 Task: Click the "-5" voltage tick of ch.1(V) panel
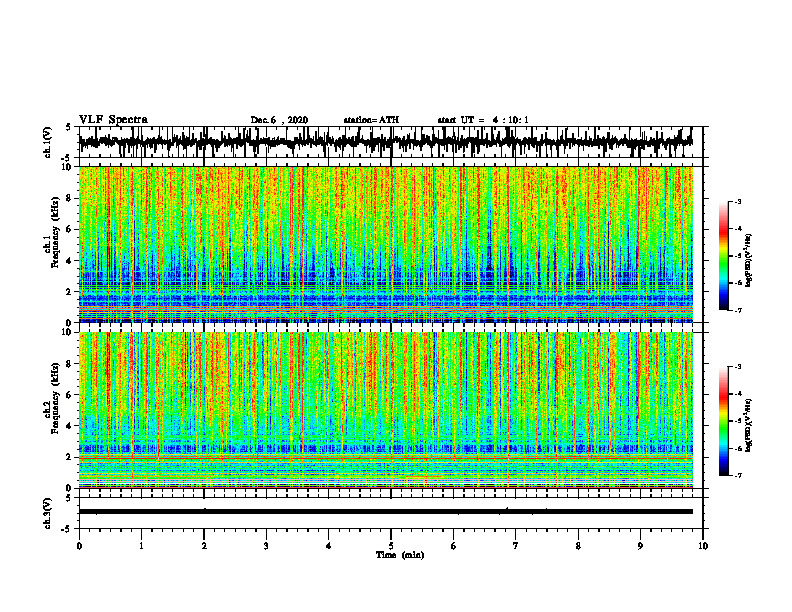point(68,157)
